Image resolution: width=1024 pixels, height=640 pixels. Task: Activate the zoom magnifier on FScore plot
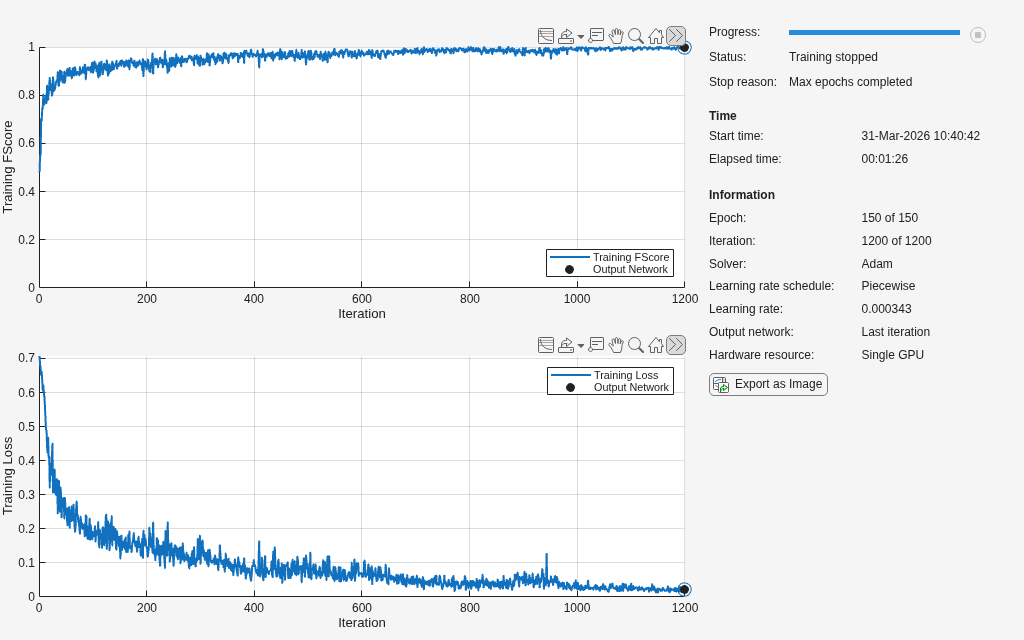635,36
